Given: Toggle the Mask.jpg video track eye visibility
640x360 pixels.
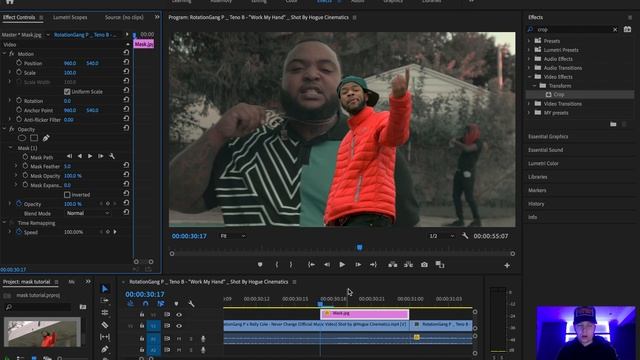Looking at the screenshot, I should tap(179, 315).
